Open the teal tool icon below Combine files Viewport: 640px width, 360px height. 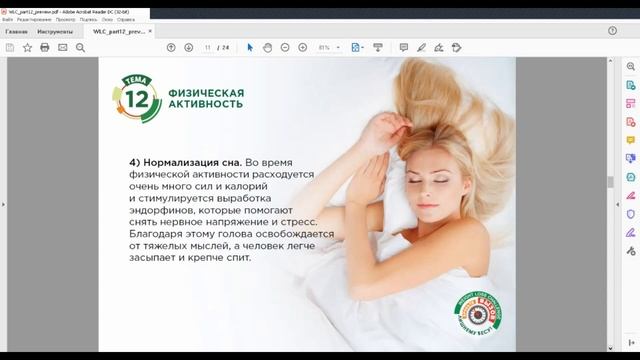(631, 177)
